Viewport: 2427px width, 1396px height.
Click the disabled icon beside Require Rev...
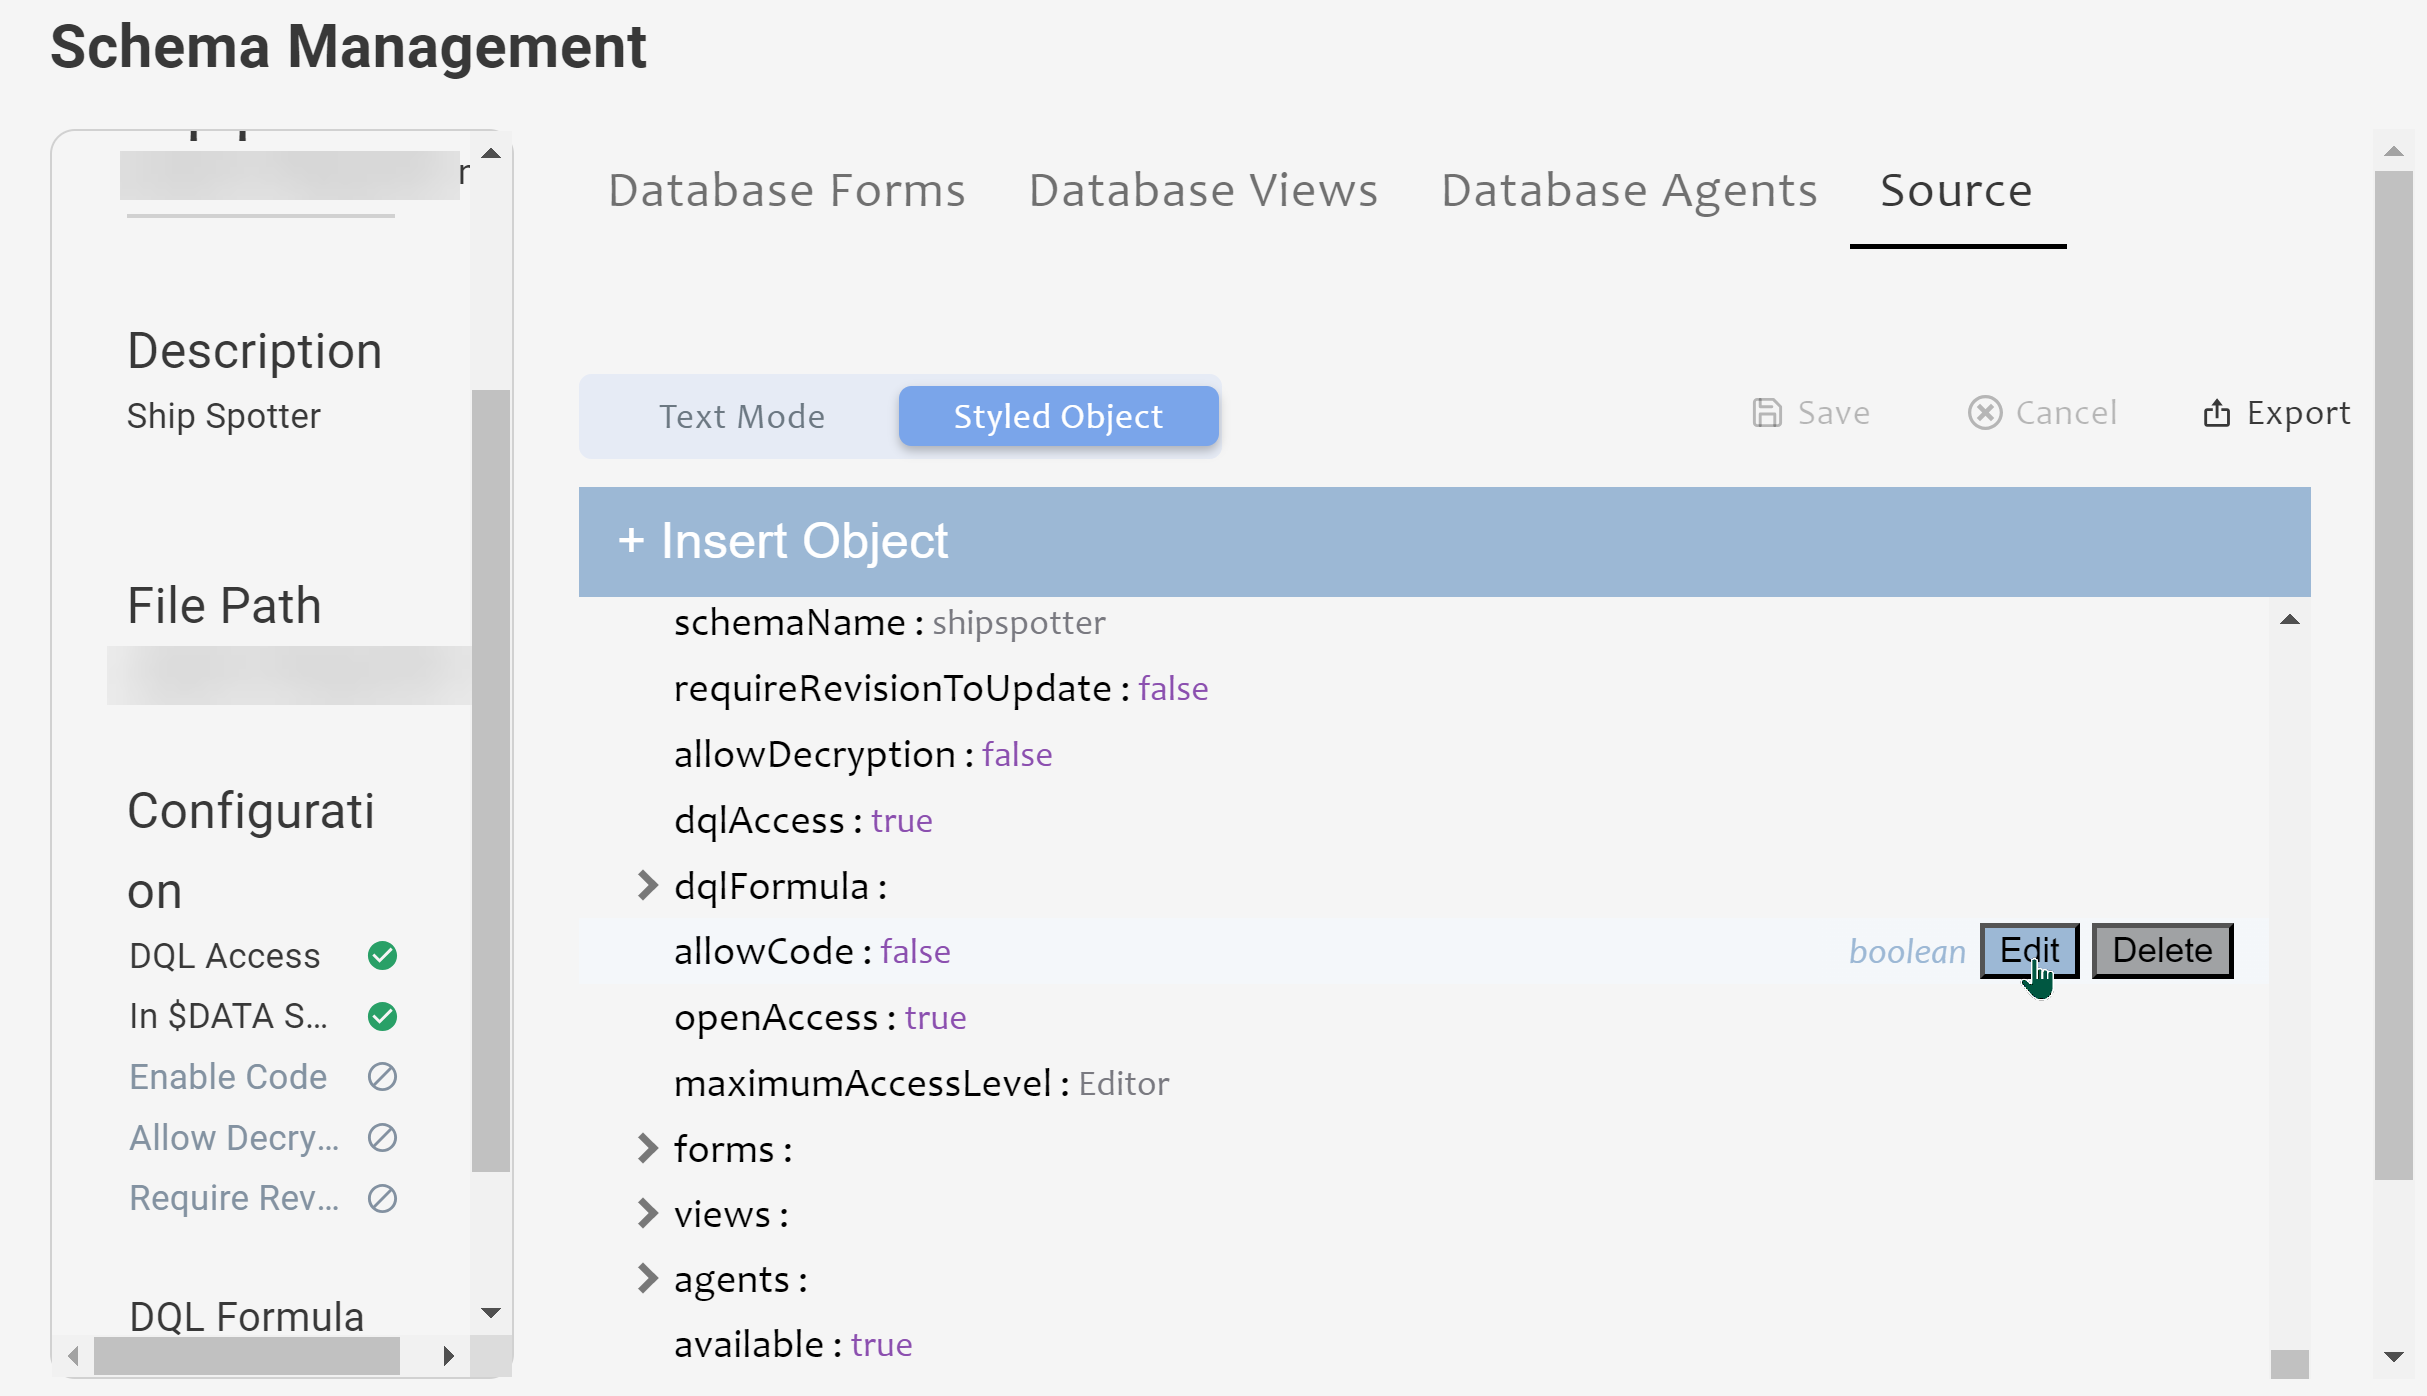click(x=382, y=1198)
